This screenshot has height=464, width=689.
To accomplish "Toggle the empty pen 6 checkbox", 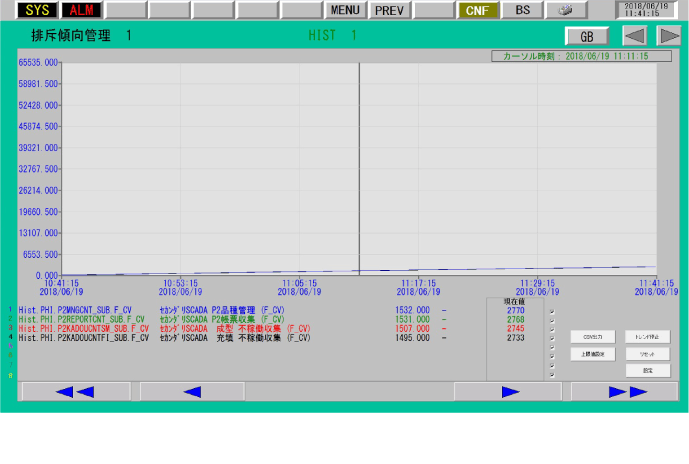I will pos(552,356).
